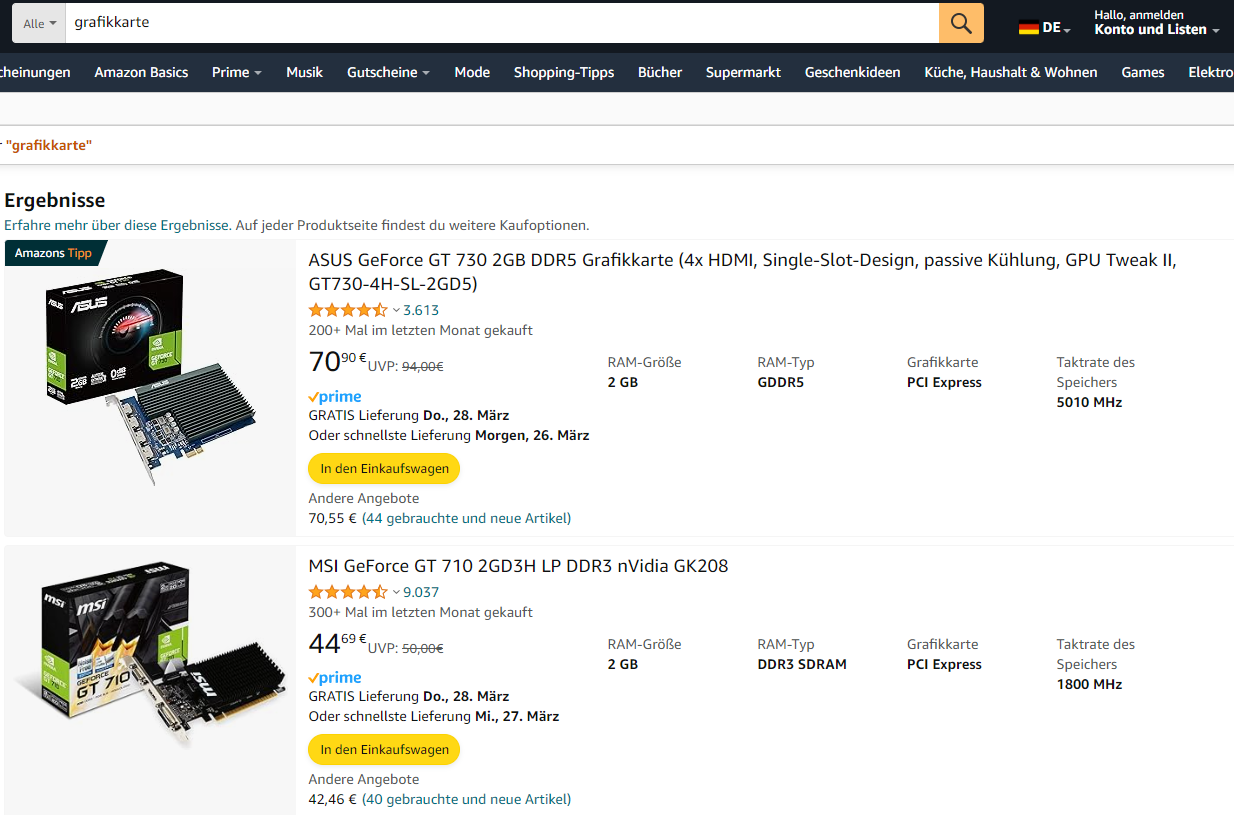Click the 70,90 € price
The image size is (1234, 815).
pyautogui.click(x=337, y=362)
